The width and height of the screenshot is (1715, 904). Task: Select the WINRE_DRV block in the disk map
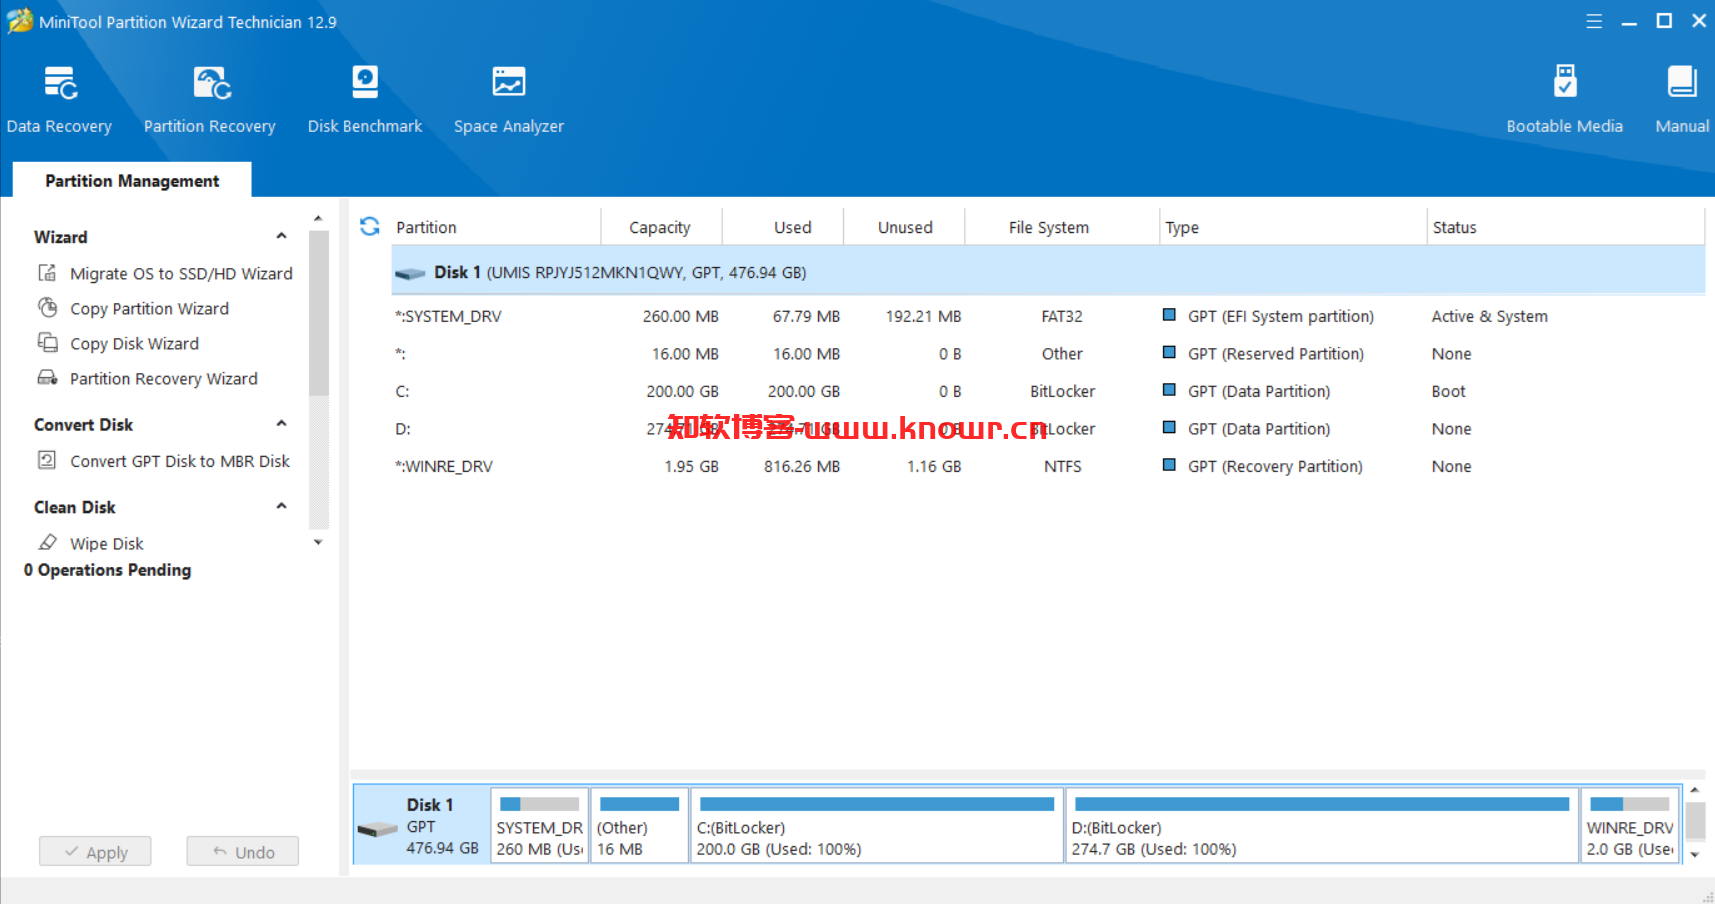tap(1630, 825)
